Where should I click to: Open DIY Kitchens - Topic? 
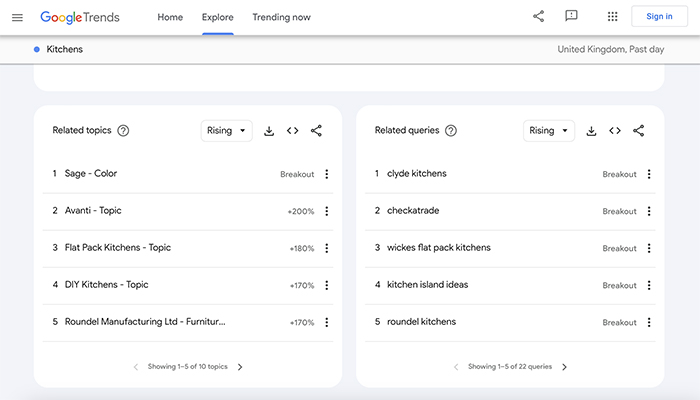106,285
